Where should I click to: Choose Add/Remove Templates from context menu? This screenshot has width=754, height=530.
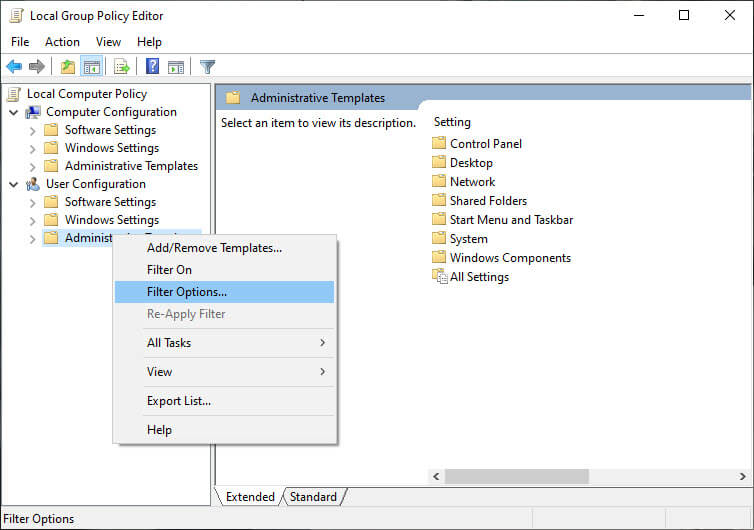[x=225, y=248]
